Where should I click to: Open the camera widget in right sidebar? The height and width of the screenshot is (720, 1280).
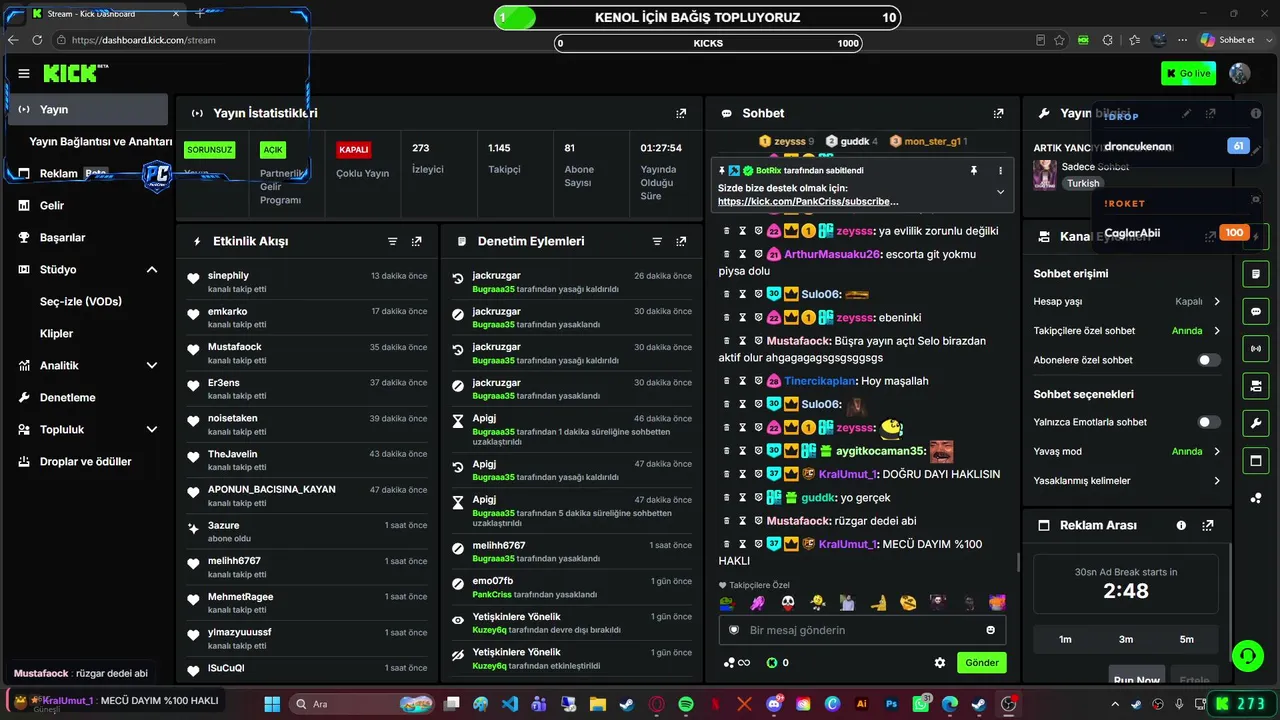point(1256,385)
